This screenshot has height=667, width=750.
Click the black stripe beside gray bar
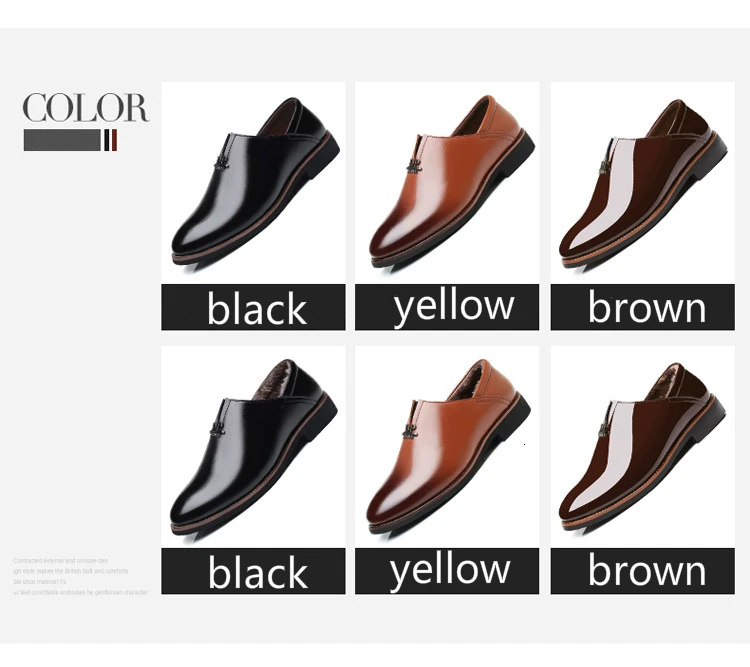click(x=107, y=140)
